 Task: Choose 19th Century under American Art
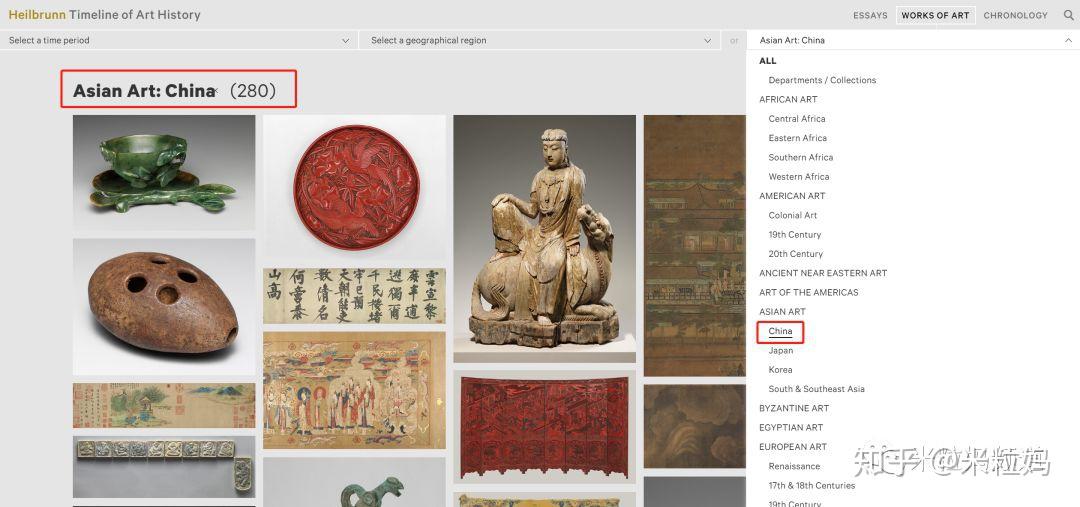pyautogui.click(x=795, y=234)
